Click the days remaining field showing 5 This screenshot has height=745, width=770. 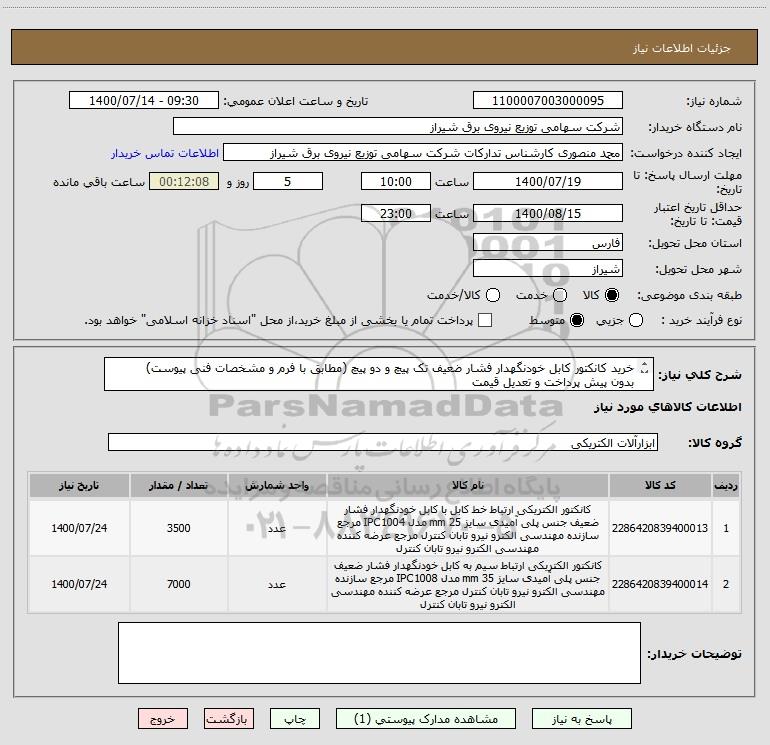[288, 181]
